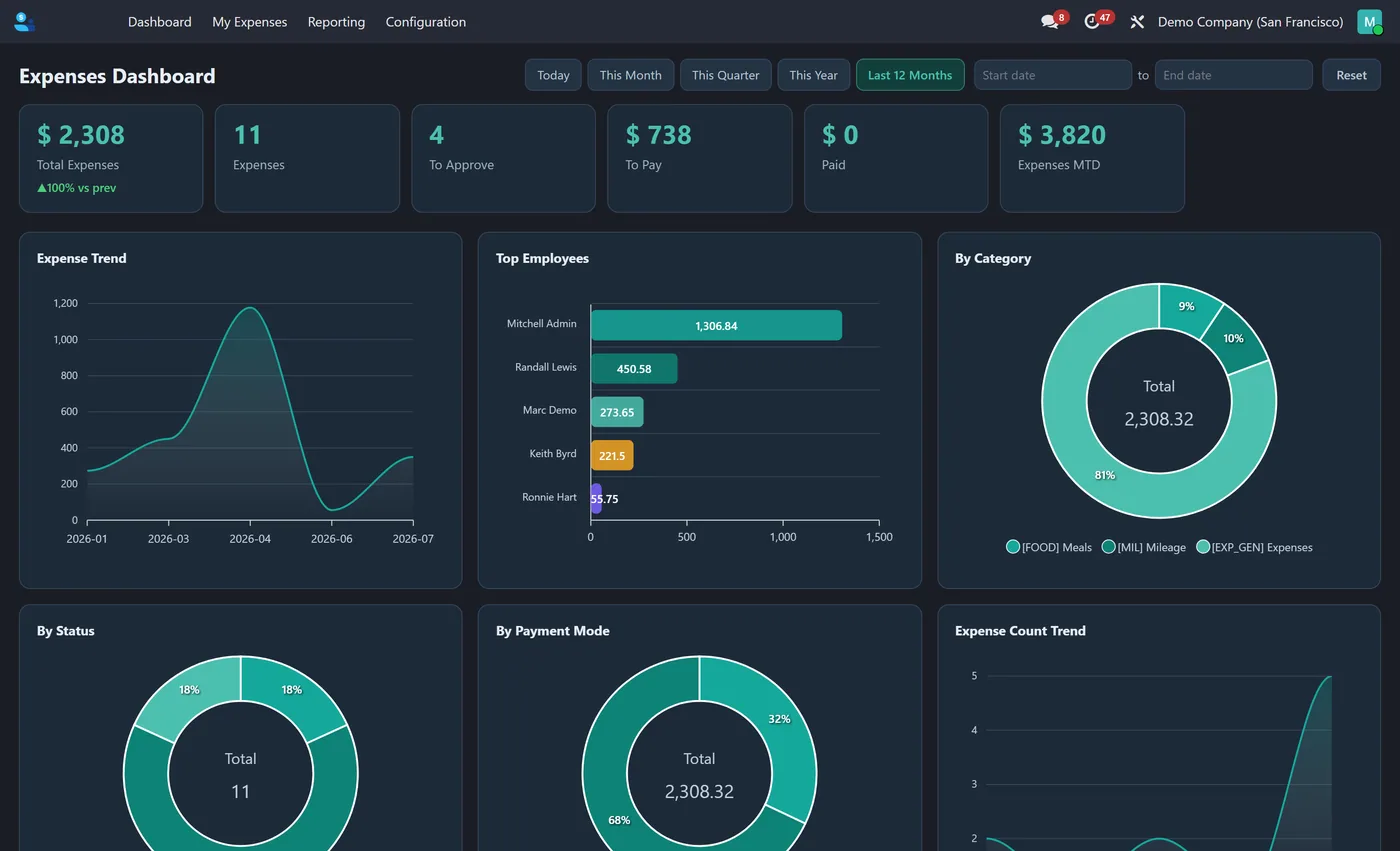The height and width of the screenshot is (851, 1400).
Task: Open the activities clock icon
Action: tap(1092, 22)
